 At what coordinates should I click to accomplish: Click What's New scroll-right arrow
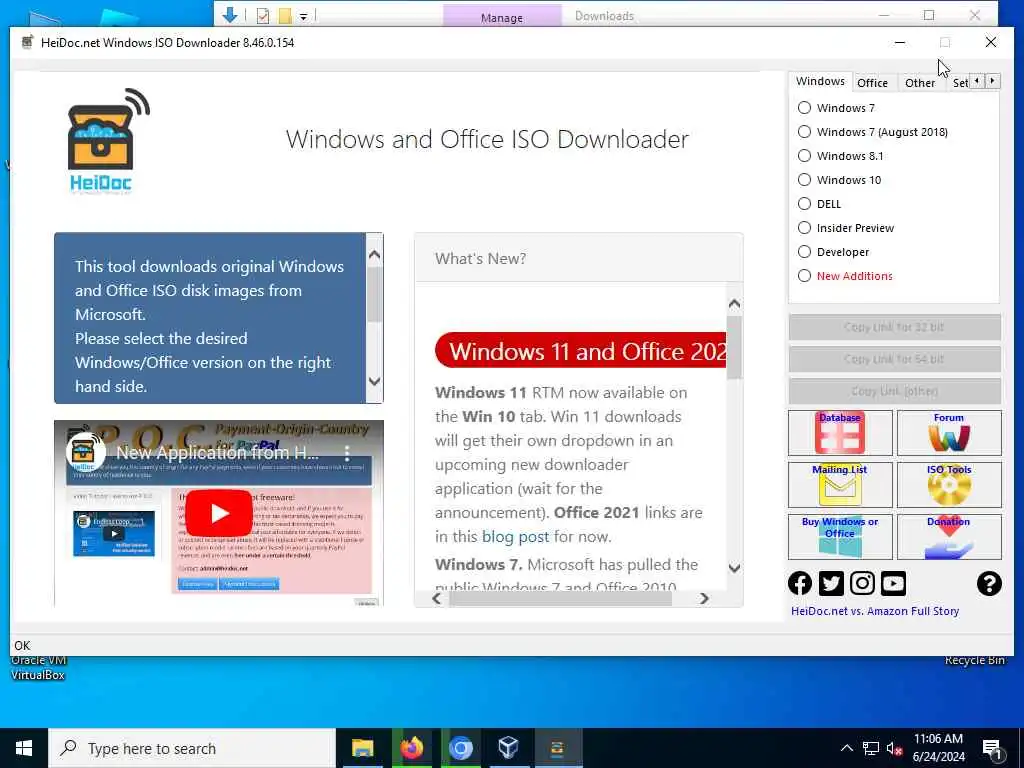pos(704,598)
